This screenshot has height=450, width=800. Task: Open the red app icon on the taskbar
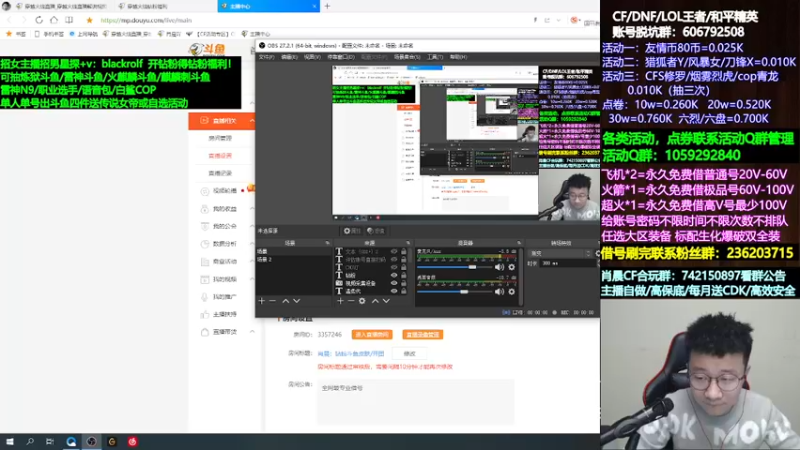click(132, 442)
